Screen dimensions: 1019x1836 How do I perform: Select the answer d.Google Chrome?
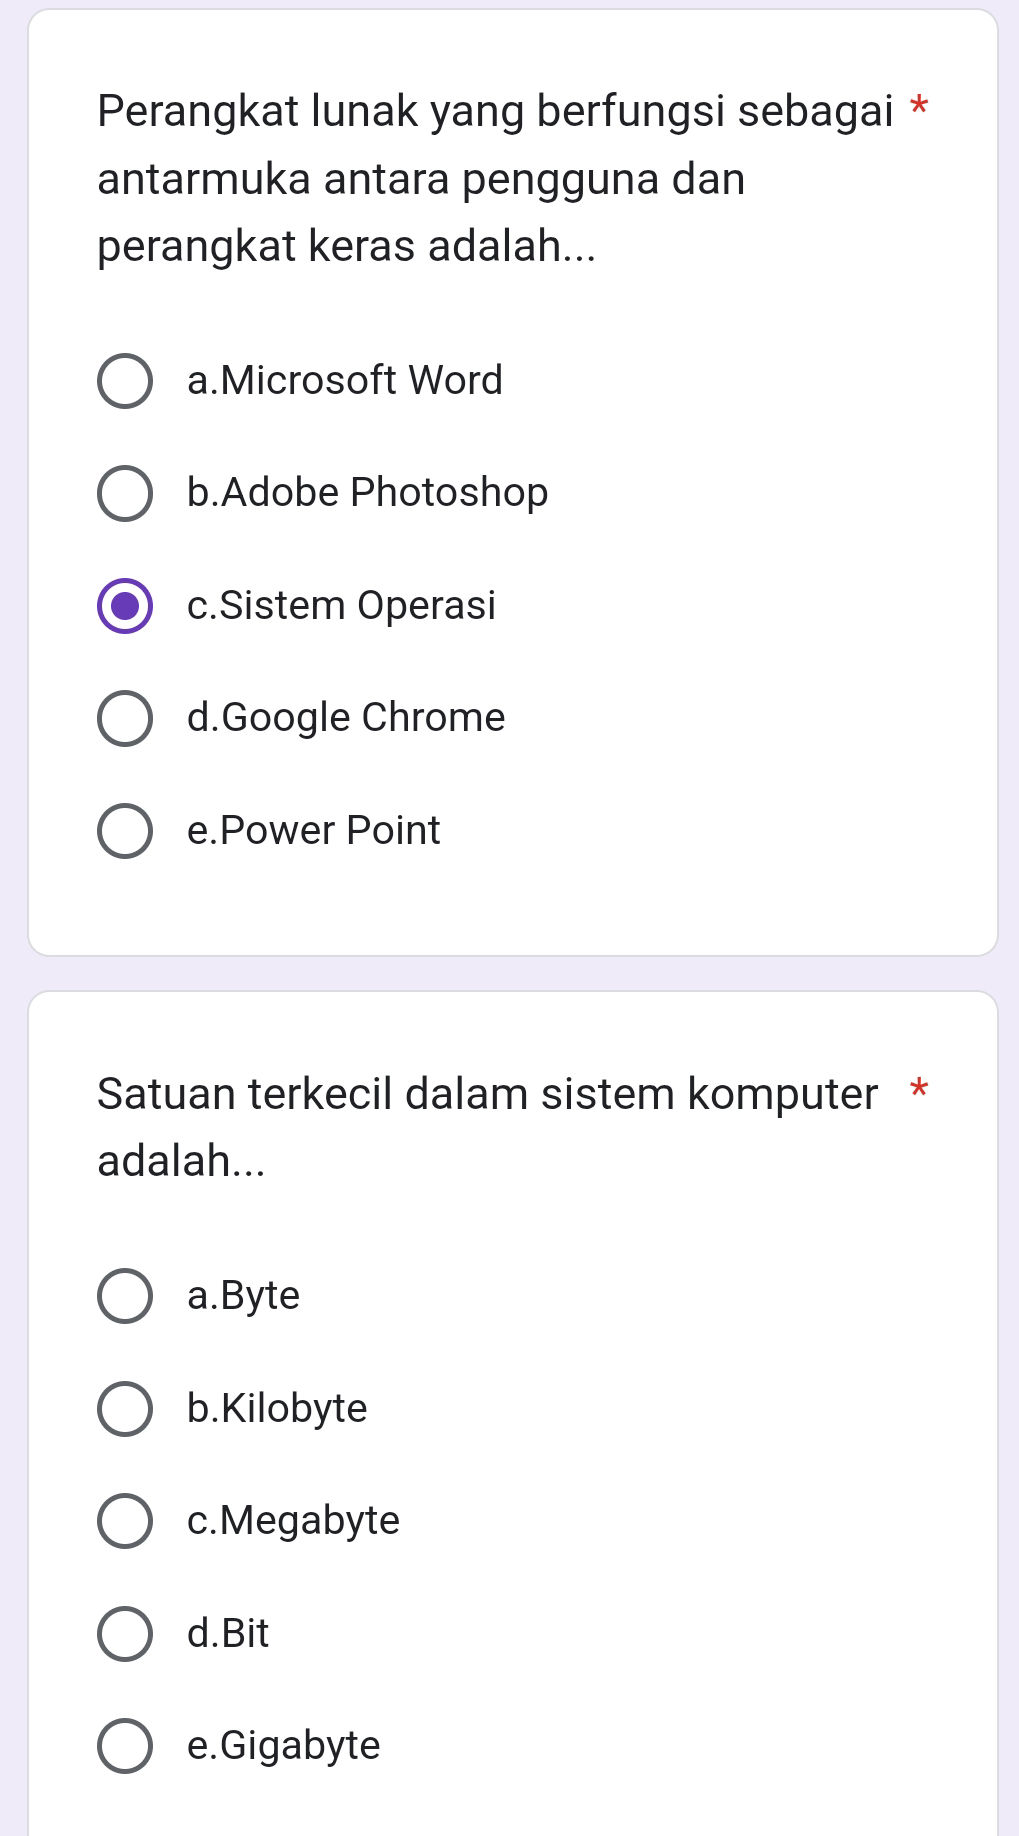[125, 717]
